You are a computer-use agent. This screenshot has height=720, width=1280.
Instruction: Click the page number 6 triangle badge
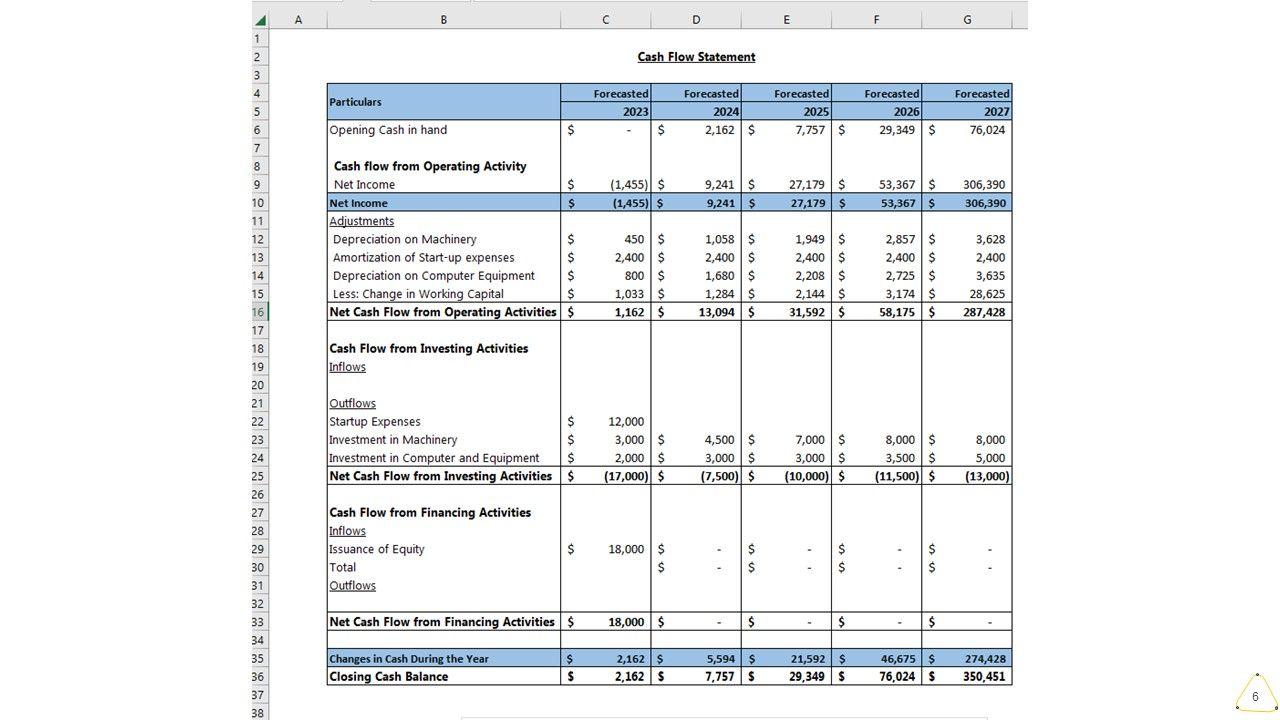pyautogui.click(x=1255, y=696)
